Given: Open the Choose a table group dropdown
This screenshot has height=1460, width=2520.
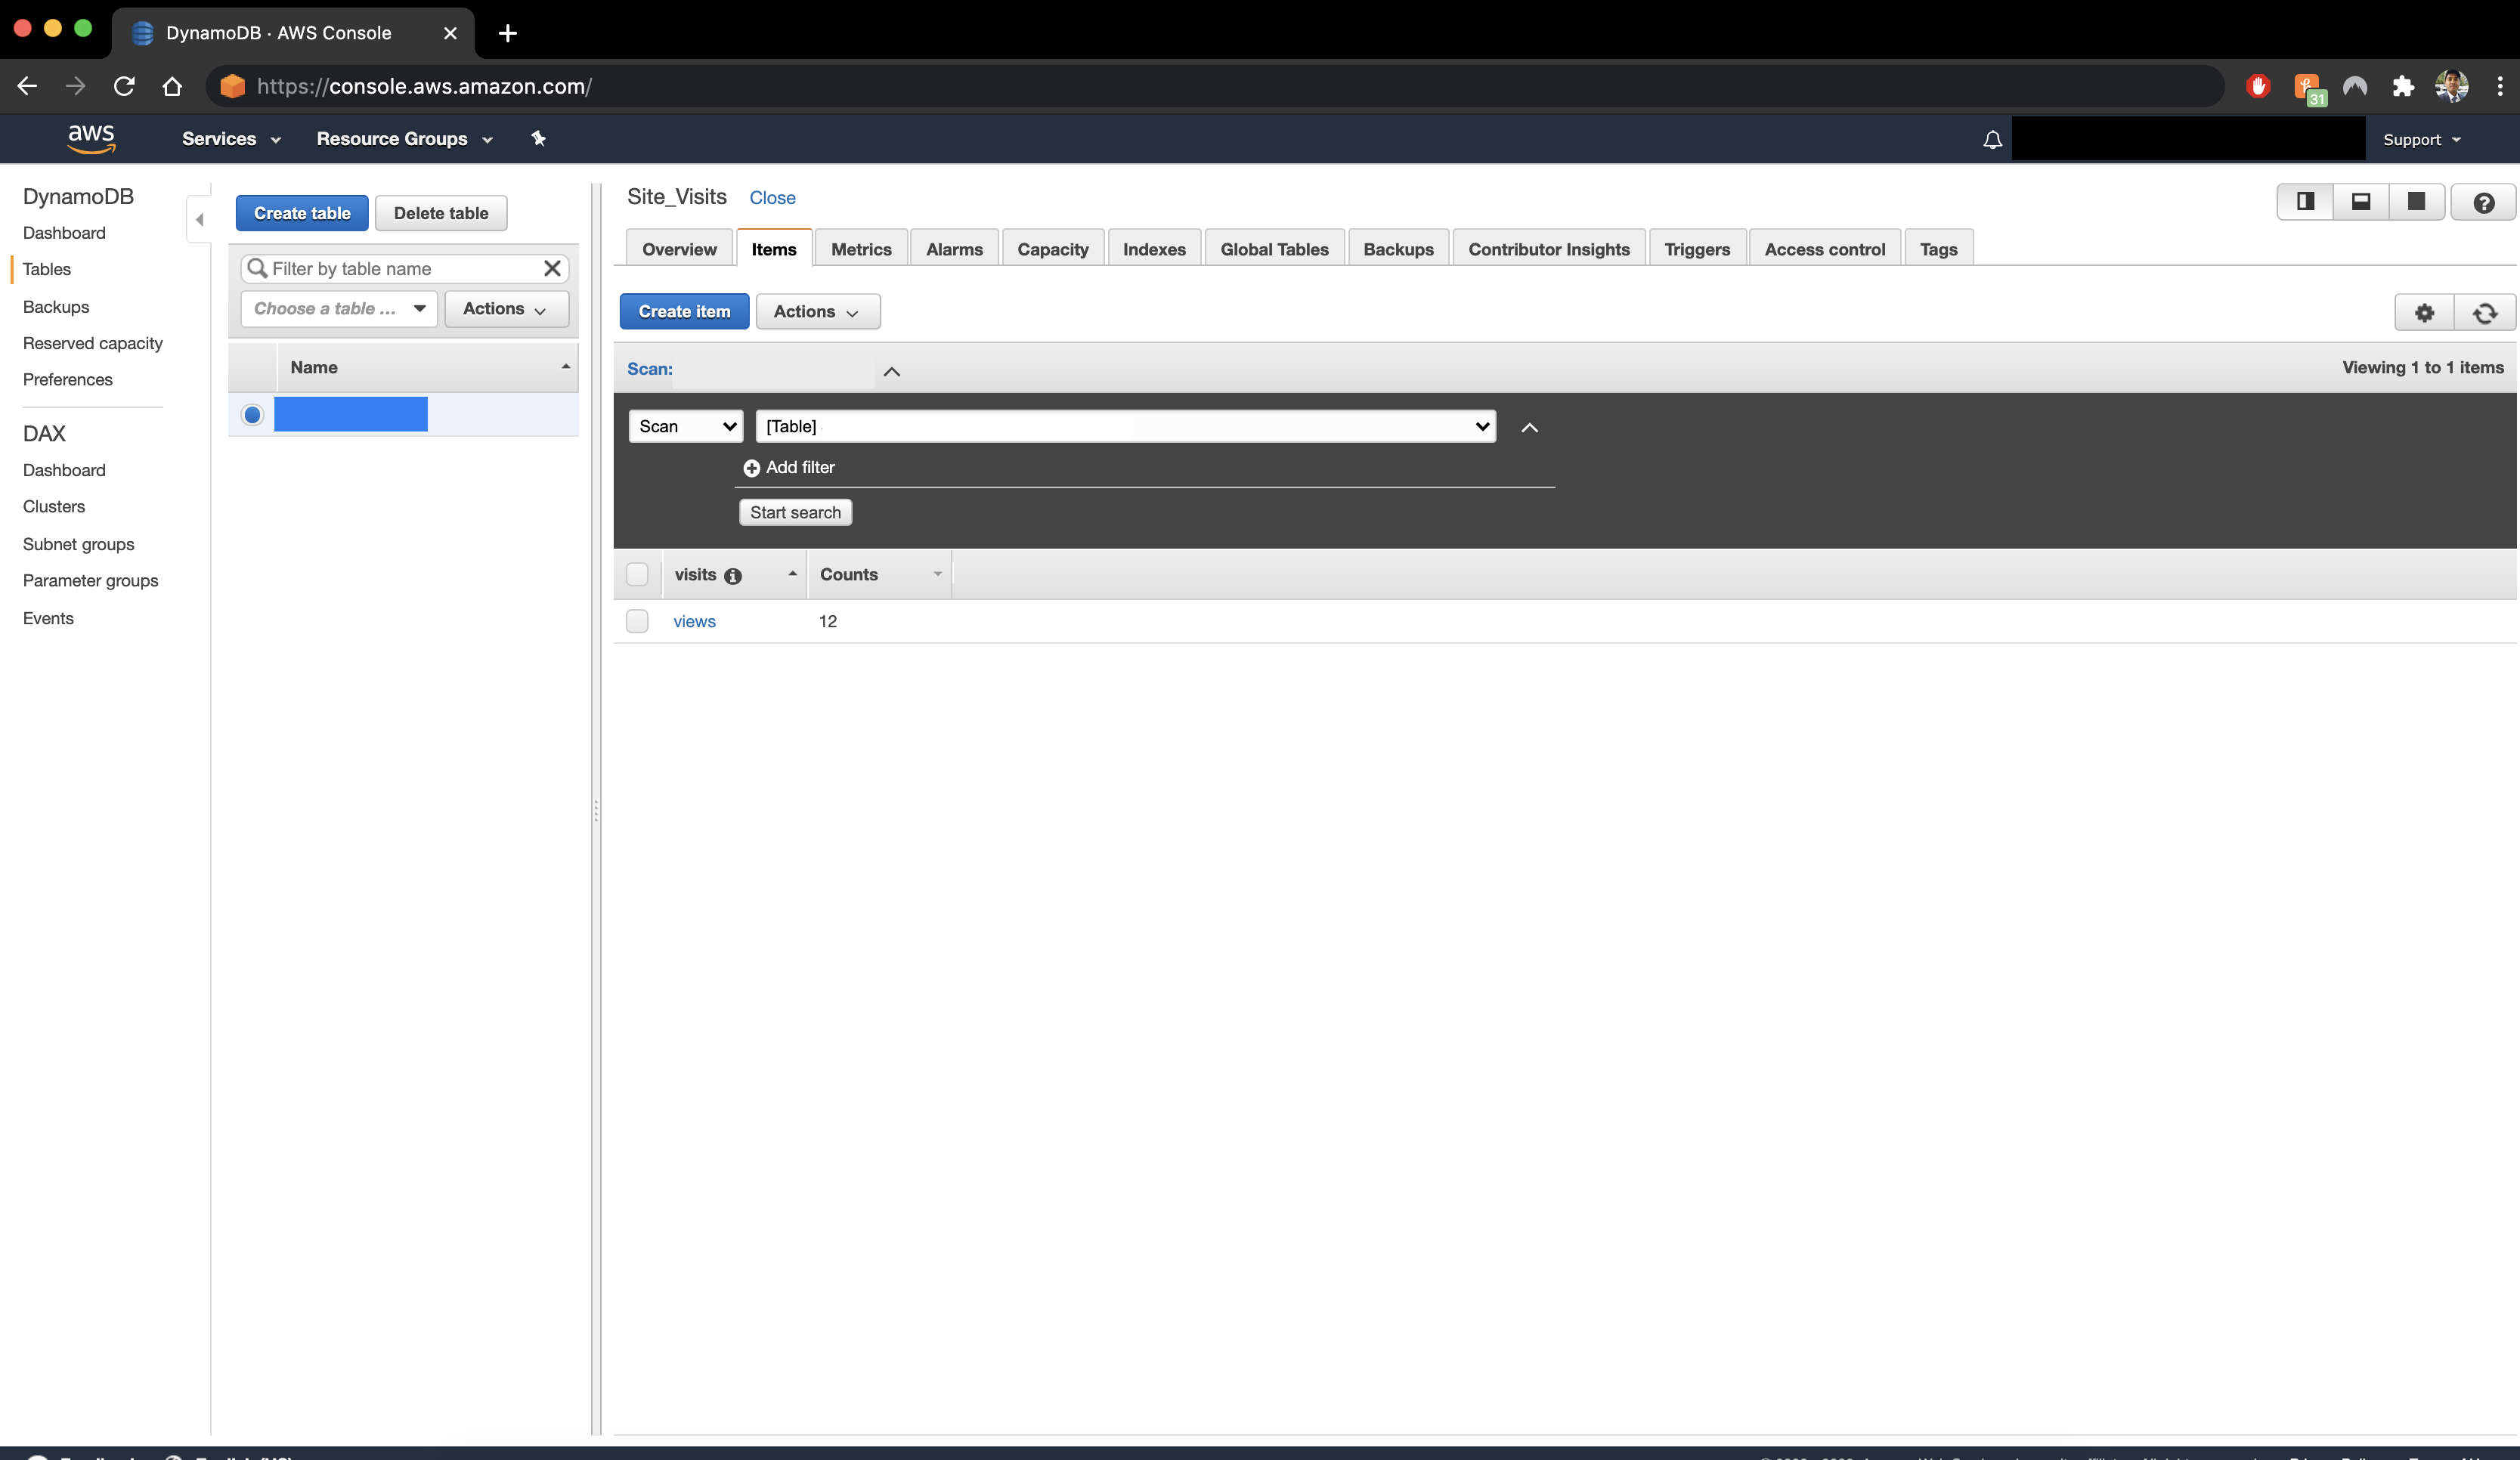Looking at the screenshot, I should coord(339,309).
